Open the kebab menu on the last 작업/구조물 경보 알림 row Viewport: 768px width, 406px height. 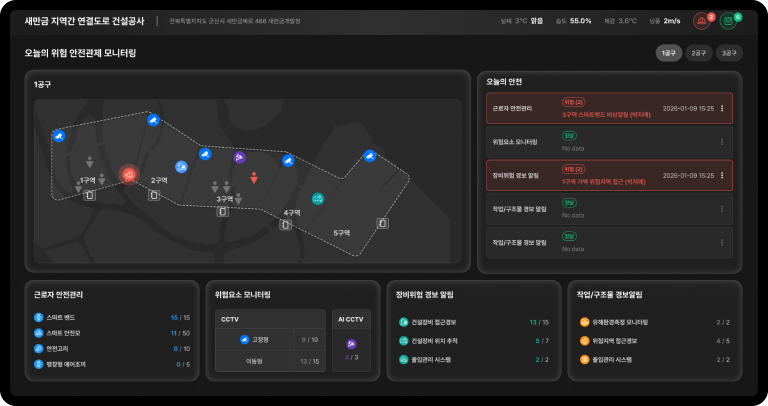pos(722,242)
